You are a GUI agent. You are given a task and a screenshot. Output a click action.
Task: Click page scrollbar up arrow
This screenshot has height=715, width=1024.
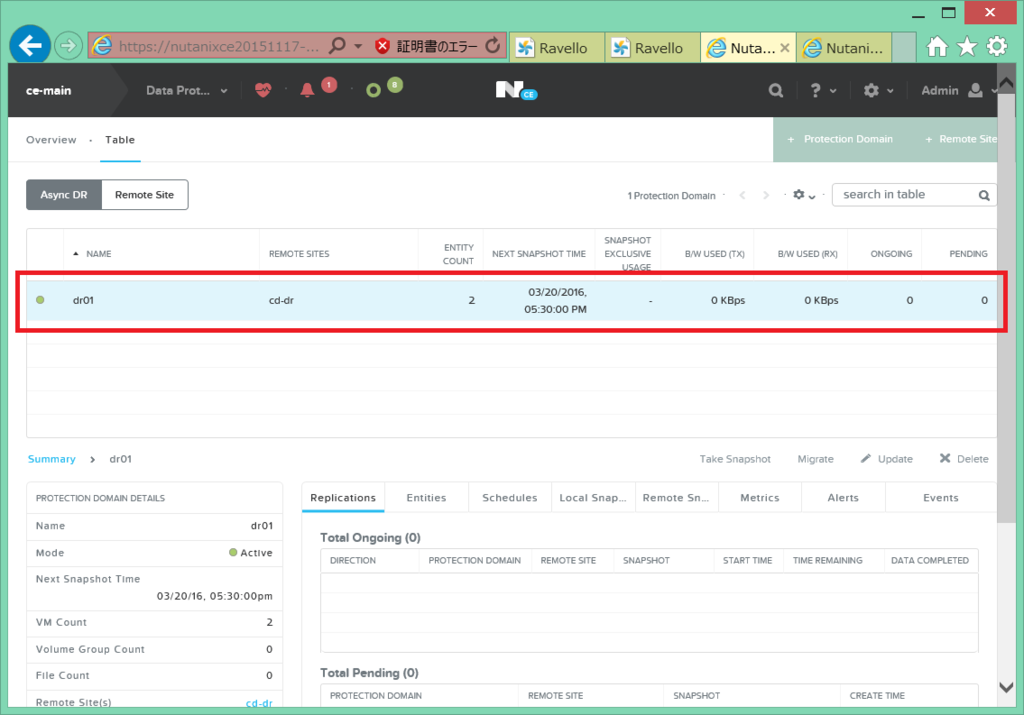pyautogui.click(x=1006, y=82)
